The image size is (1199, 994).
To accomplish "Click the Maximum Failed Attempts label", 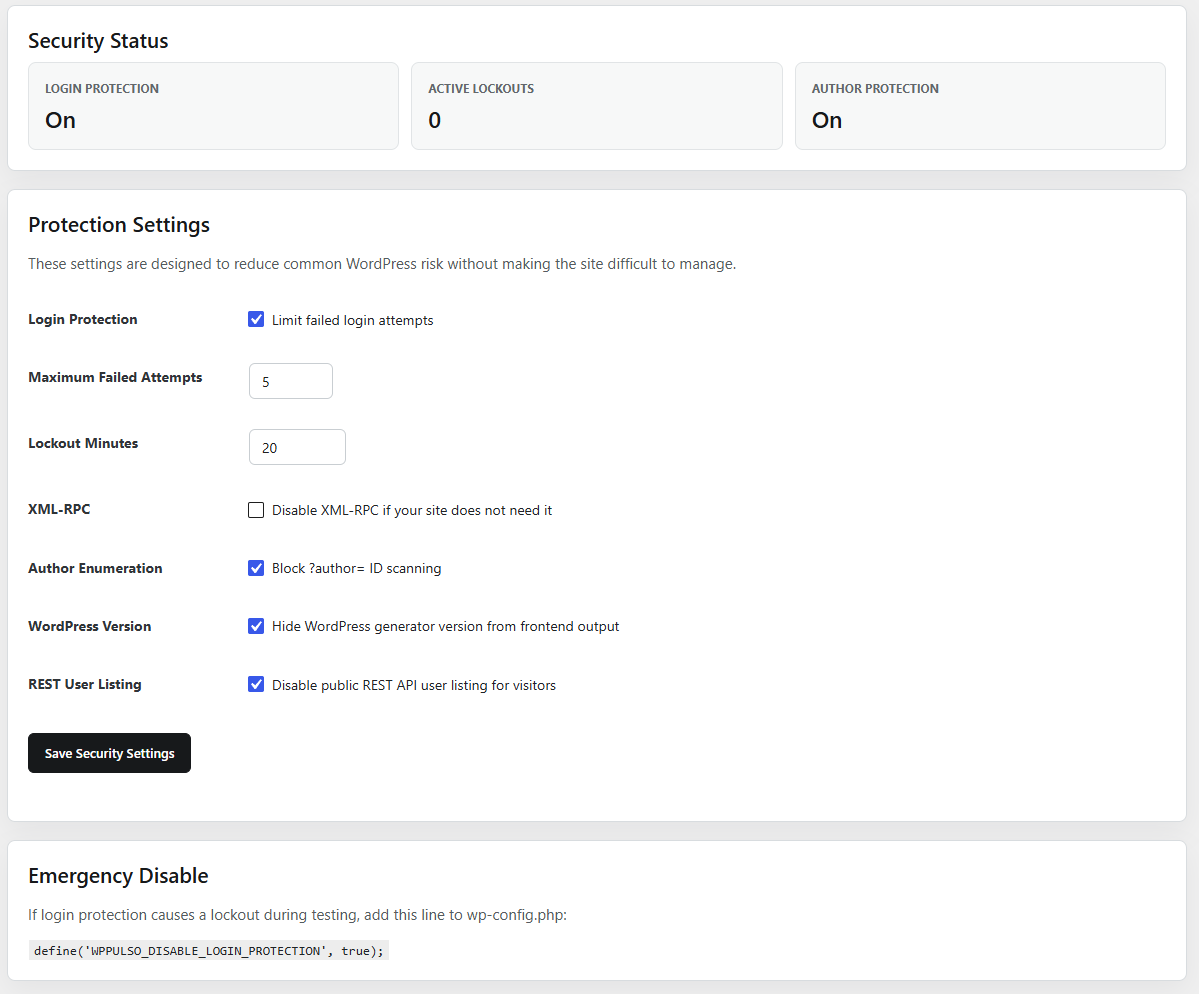I will click(115, 378).
